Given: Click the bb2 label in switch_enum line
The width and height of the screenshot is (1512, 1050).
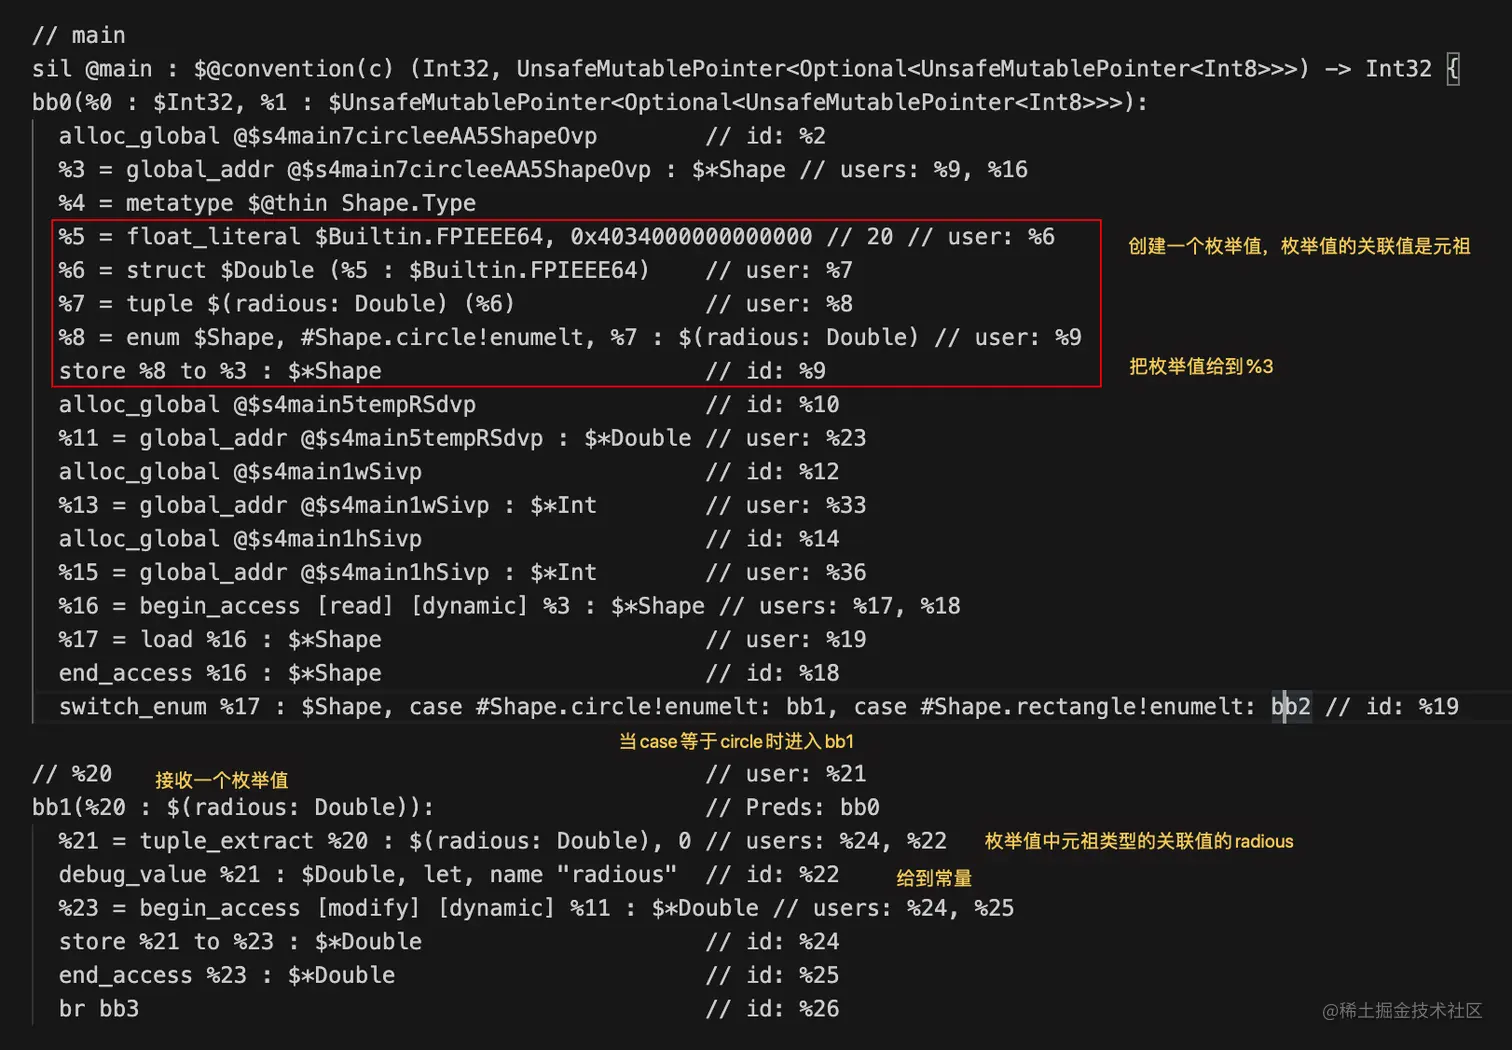Looking at the screenshot, I should (1290, 706).
